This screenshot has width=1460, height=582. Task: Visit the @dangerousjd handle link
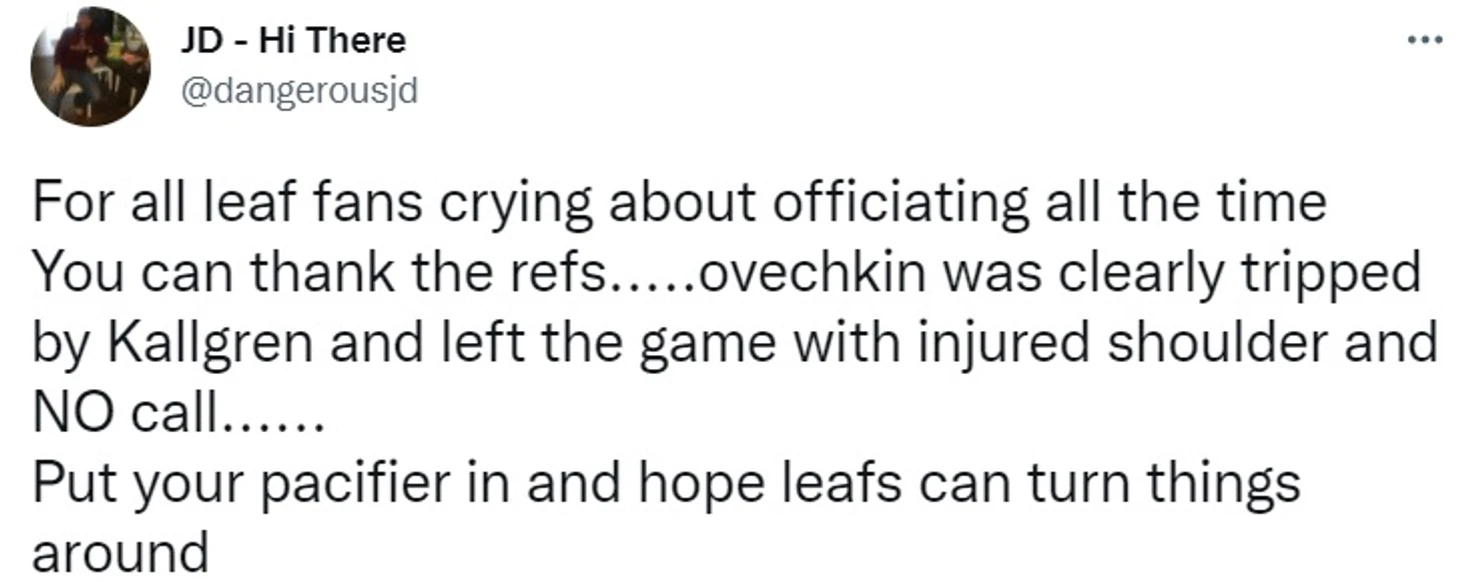point(297,91)
